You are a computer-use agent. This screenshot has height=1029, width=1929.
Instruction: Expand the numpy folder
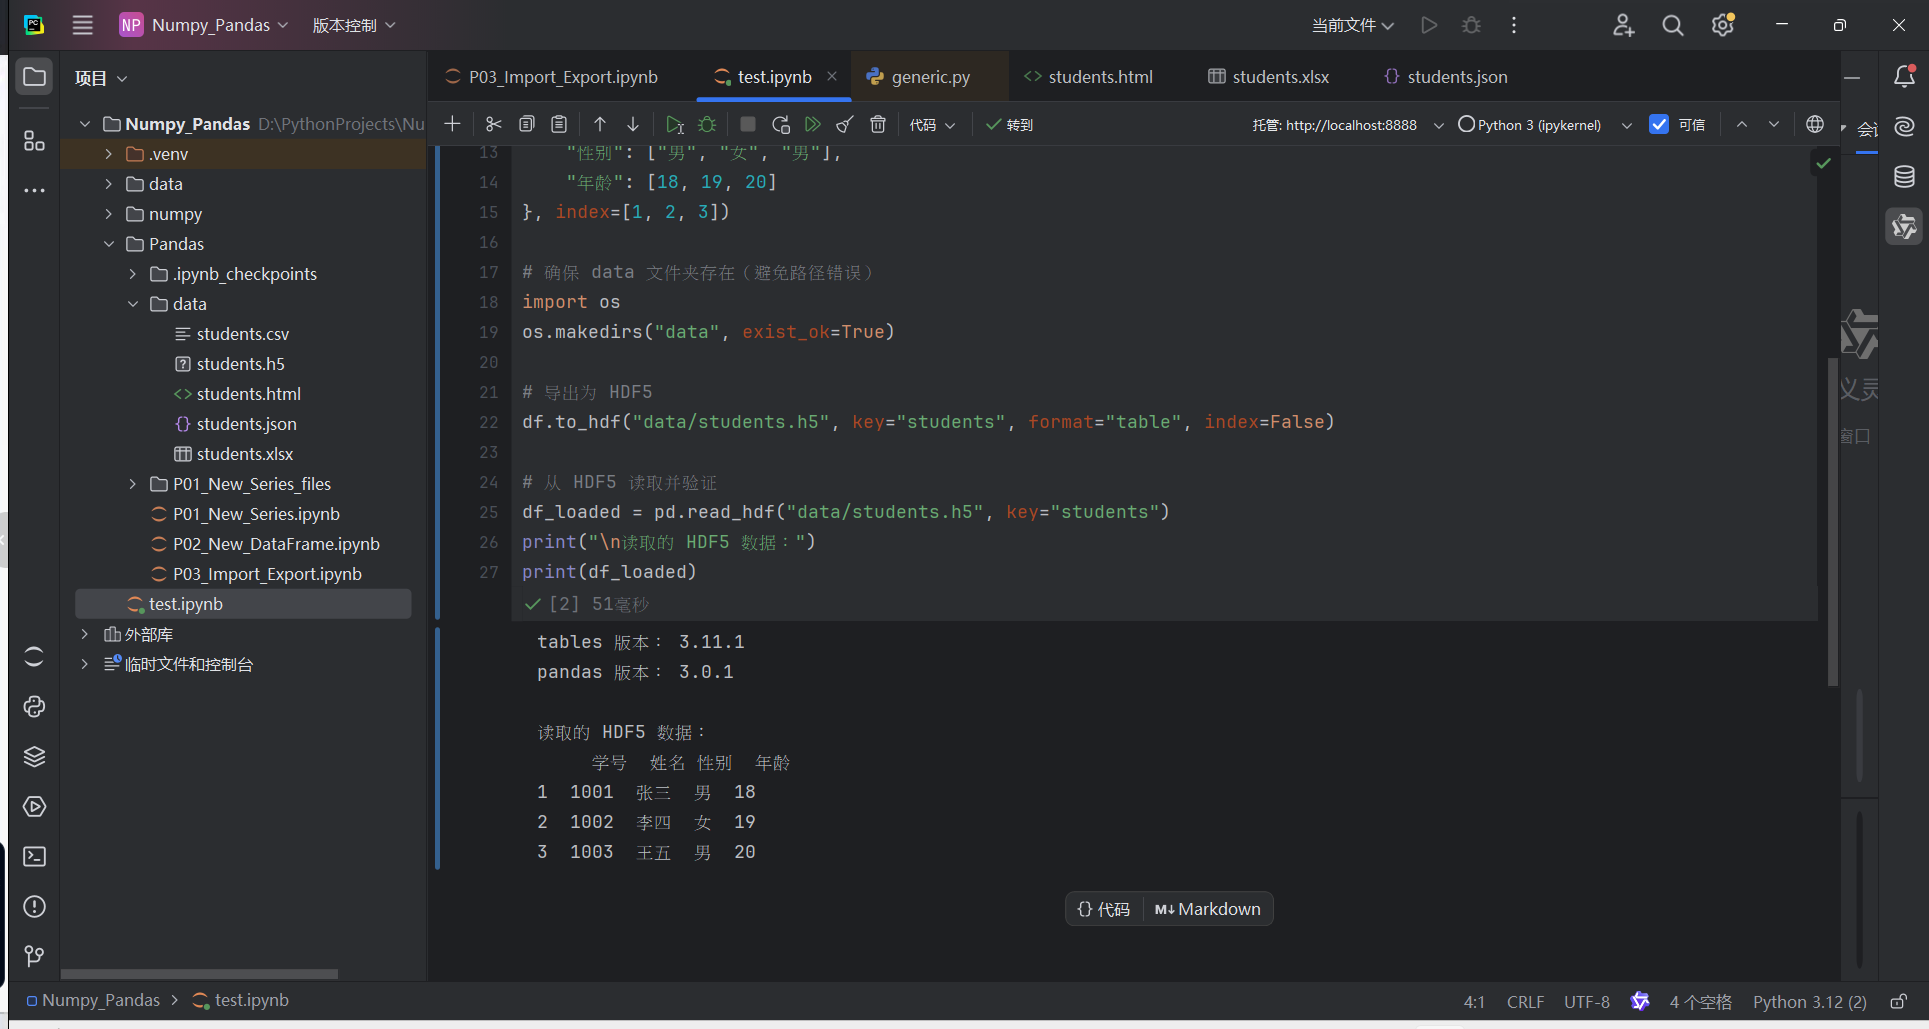click(109, 214)
